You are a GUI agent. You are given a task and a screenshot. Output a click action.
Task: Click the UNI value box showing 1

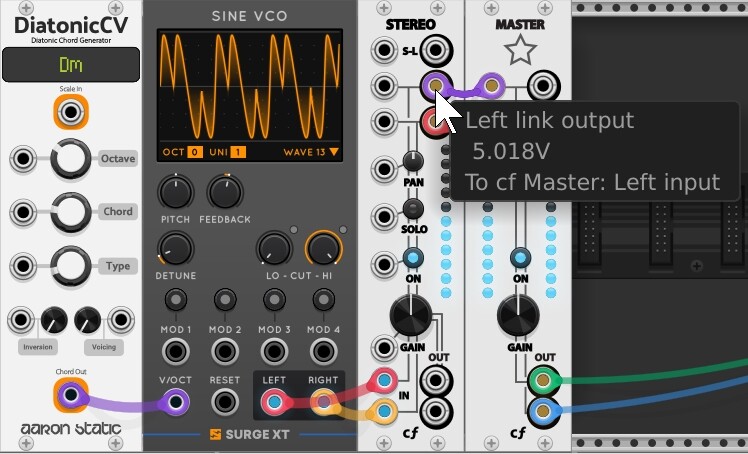(x=238, y=152)
